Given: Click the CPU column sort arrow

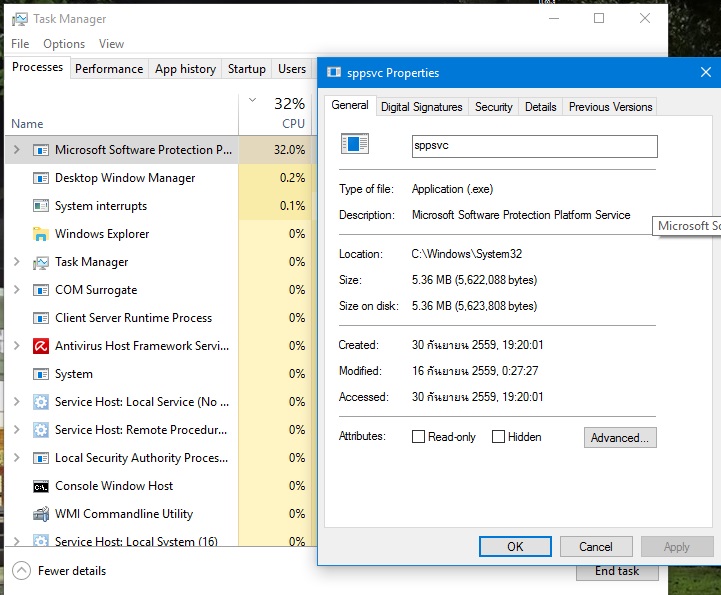Looking at the screenshot, I should [252, 100].
